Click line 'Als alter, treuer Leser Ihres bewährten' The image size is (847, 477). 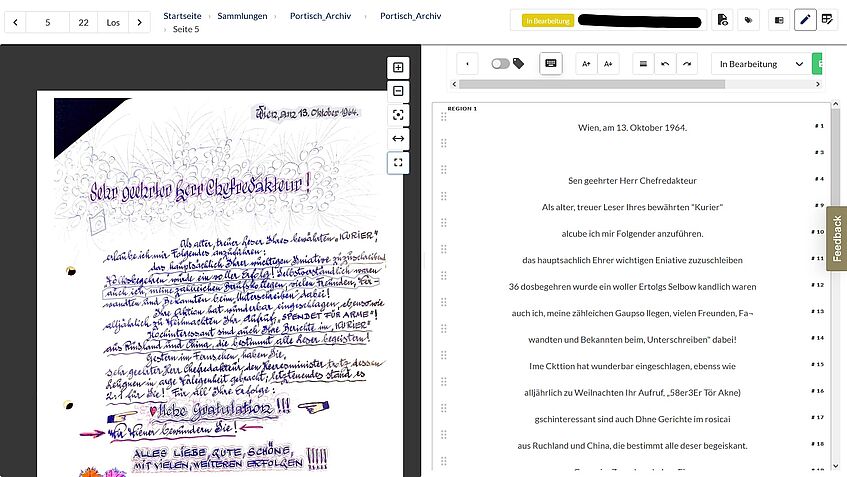[x=632, y=207]
